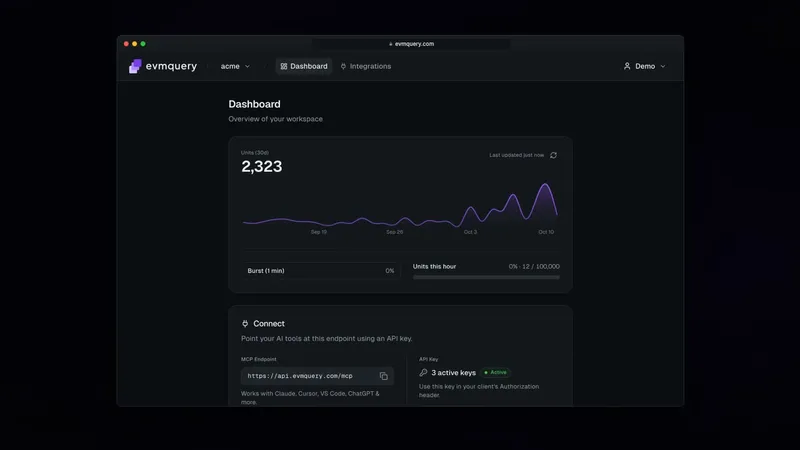The width and height of the screenshot is (800, 450).
Task: Open the Demo user menu
Action: click(x=644, y=66)
